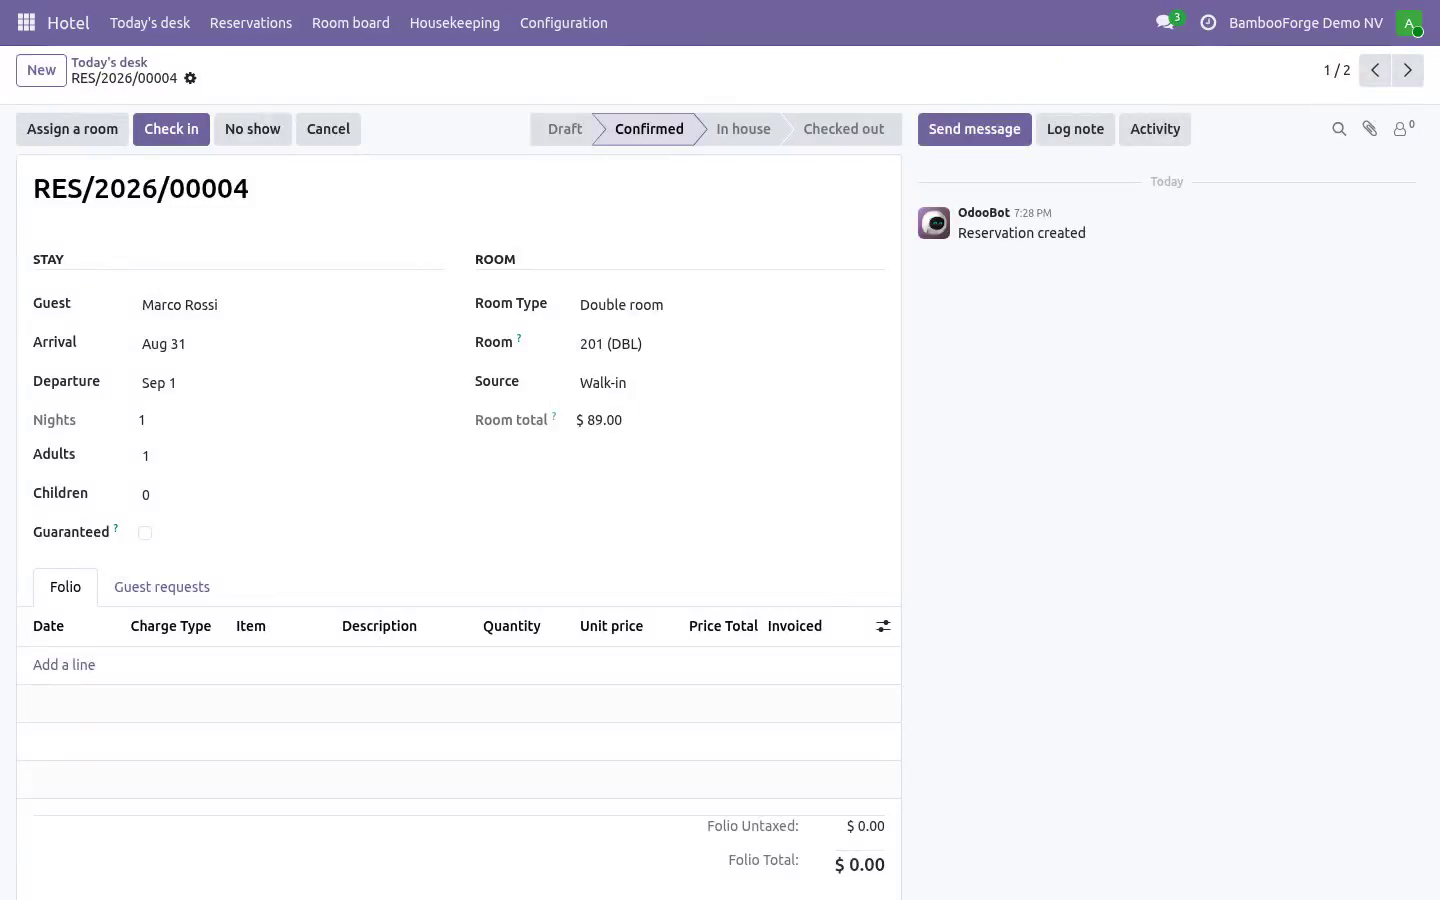
Task: Open the record actions gear icon
Action: click(x=190, y=78)
